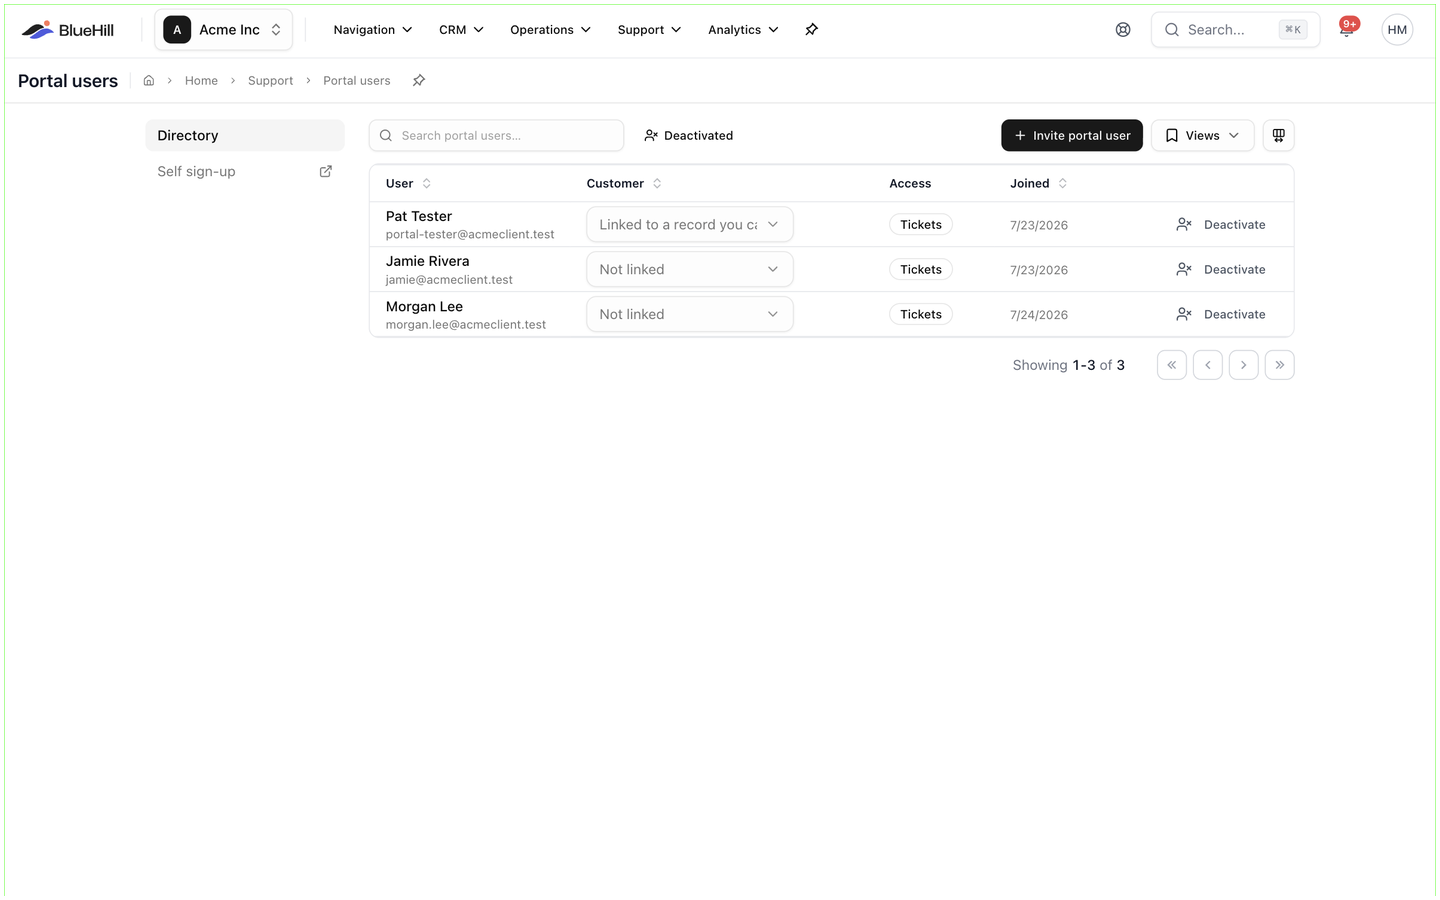The width and height of the screenshot is (1440, 900).
Task: Open customer dropdown for Morgan Lee
Action: pyautogui.click(x=690, y=315)
